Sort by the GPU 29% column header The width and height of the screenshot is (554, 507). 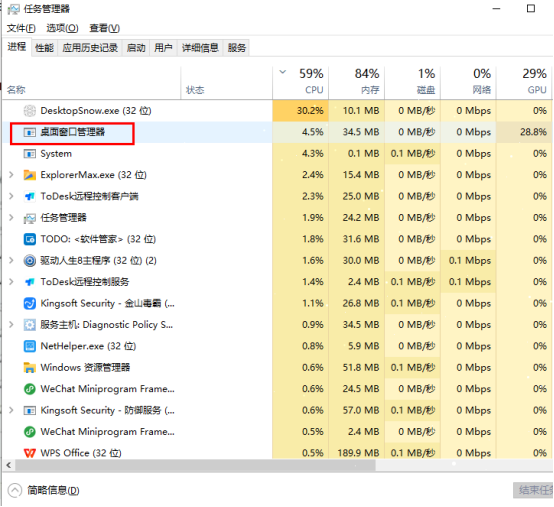pos(524,83)
